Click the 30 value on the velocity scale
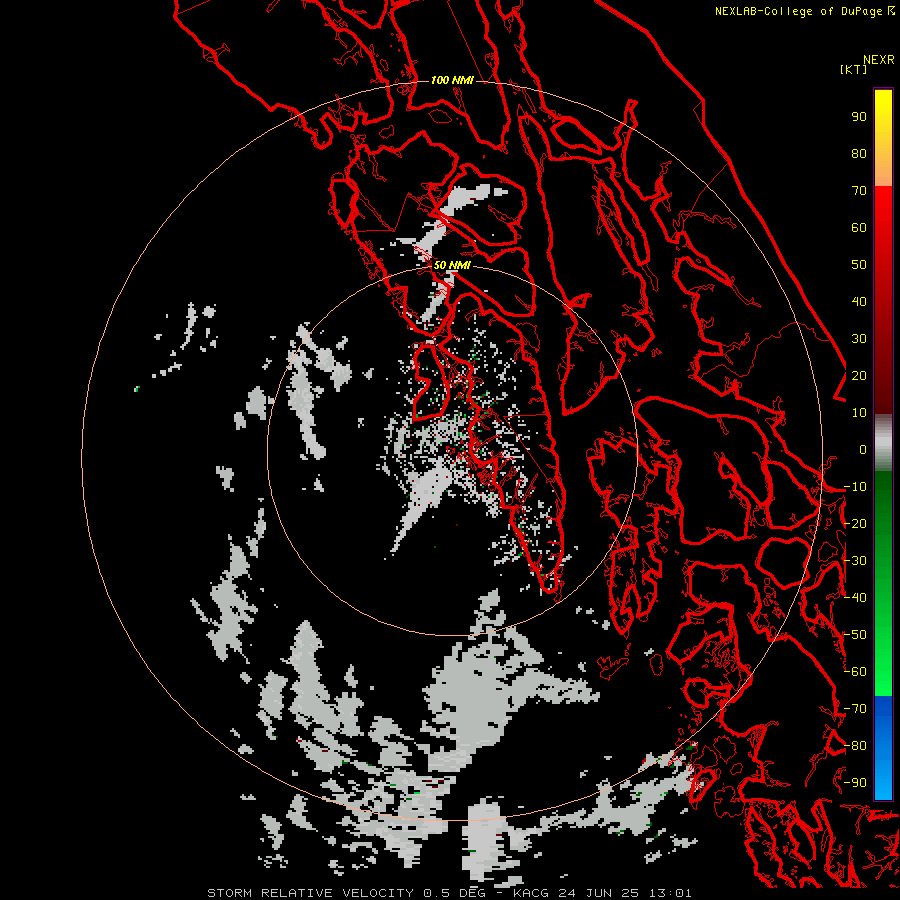This screenshot has width=900, height=900. [x=859, y=339]
